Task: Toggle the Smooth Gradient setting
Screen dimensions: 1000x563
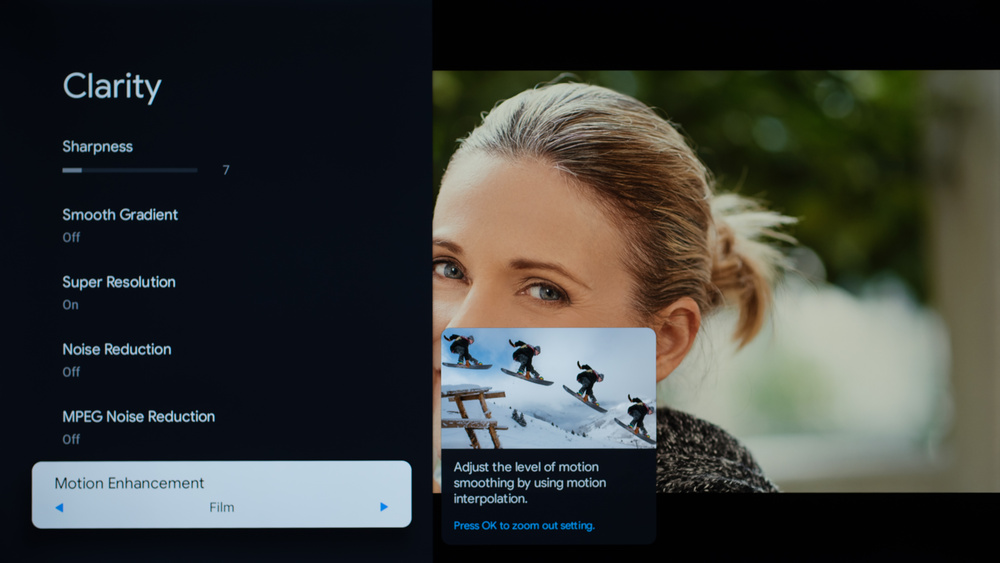Action: (x=120, y=214)
